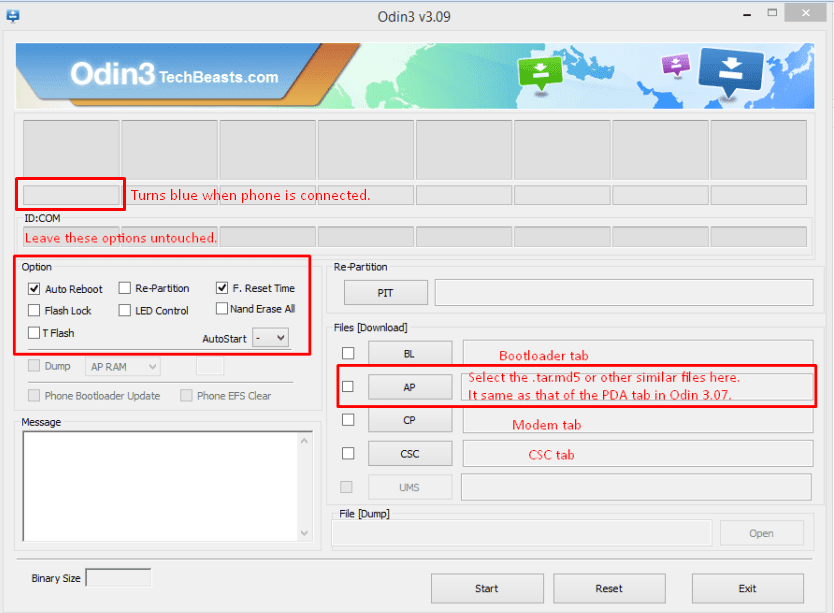
Task: Click the Odin3 v3.09 window title
Action: (414, 17)
